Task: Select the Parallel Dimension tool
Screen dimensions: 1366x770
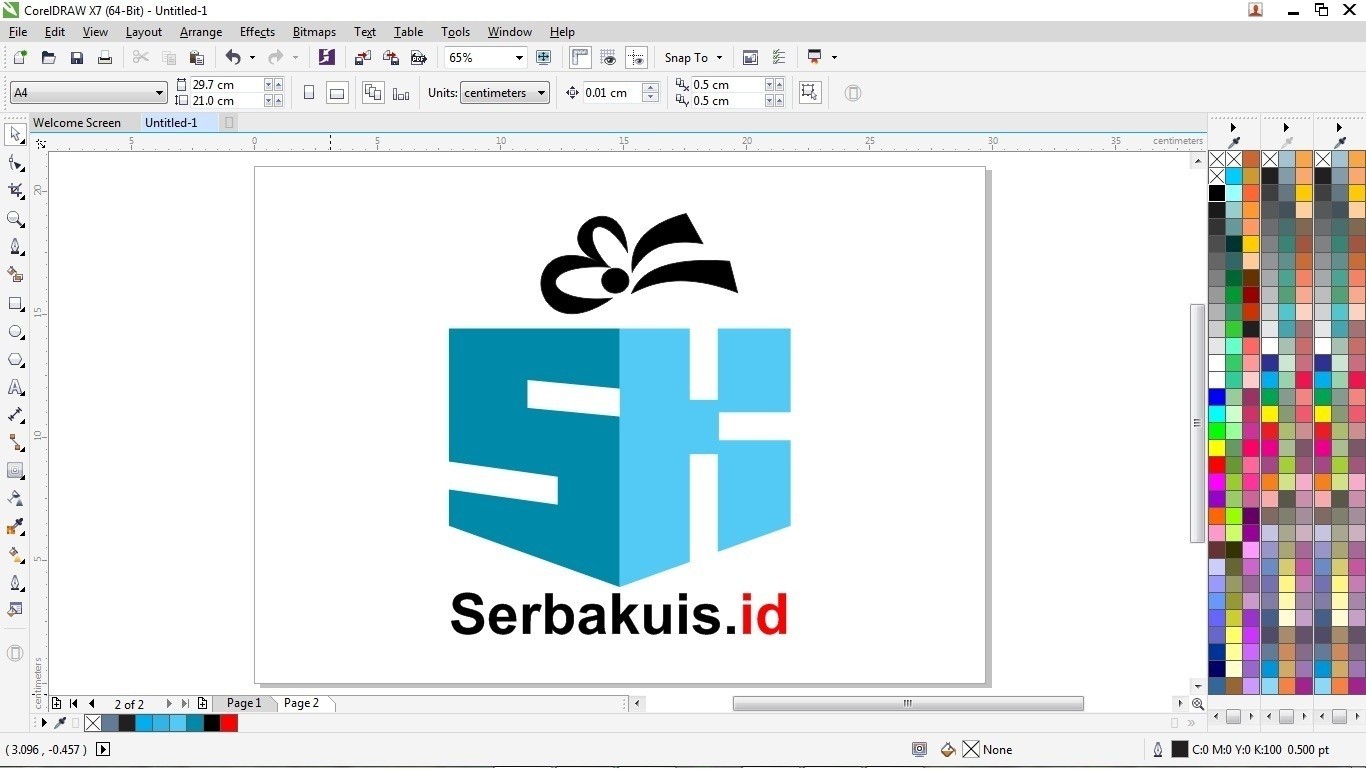Action: 15,415
